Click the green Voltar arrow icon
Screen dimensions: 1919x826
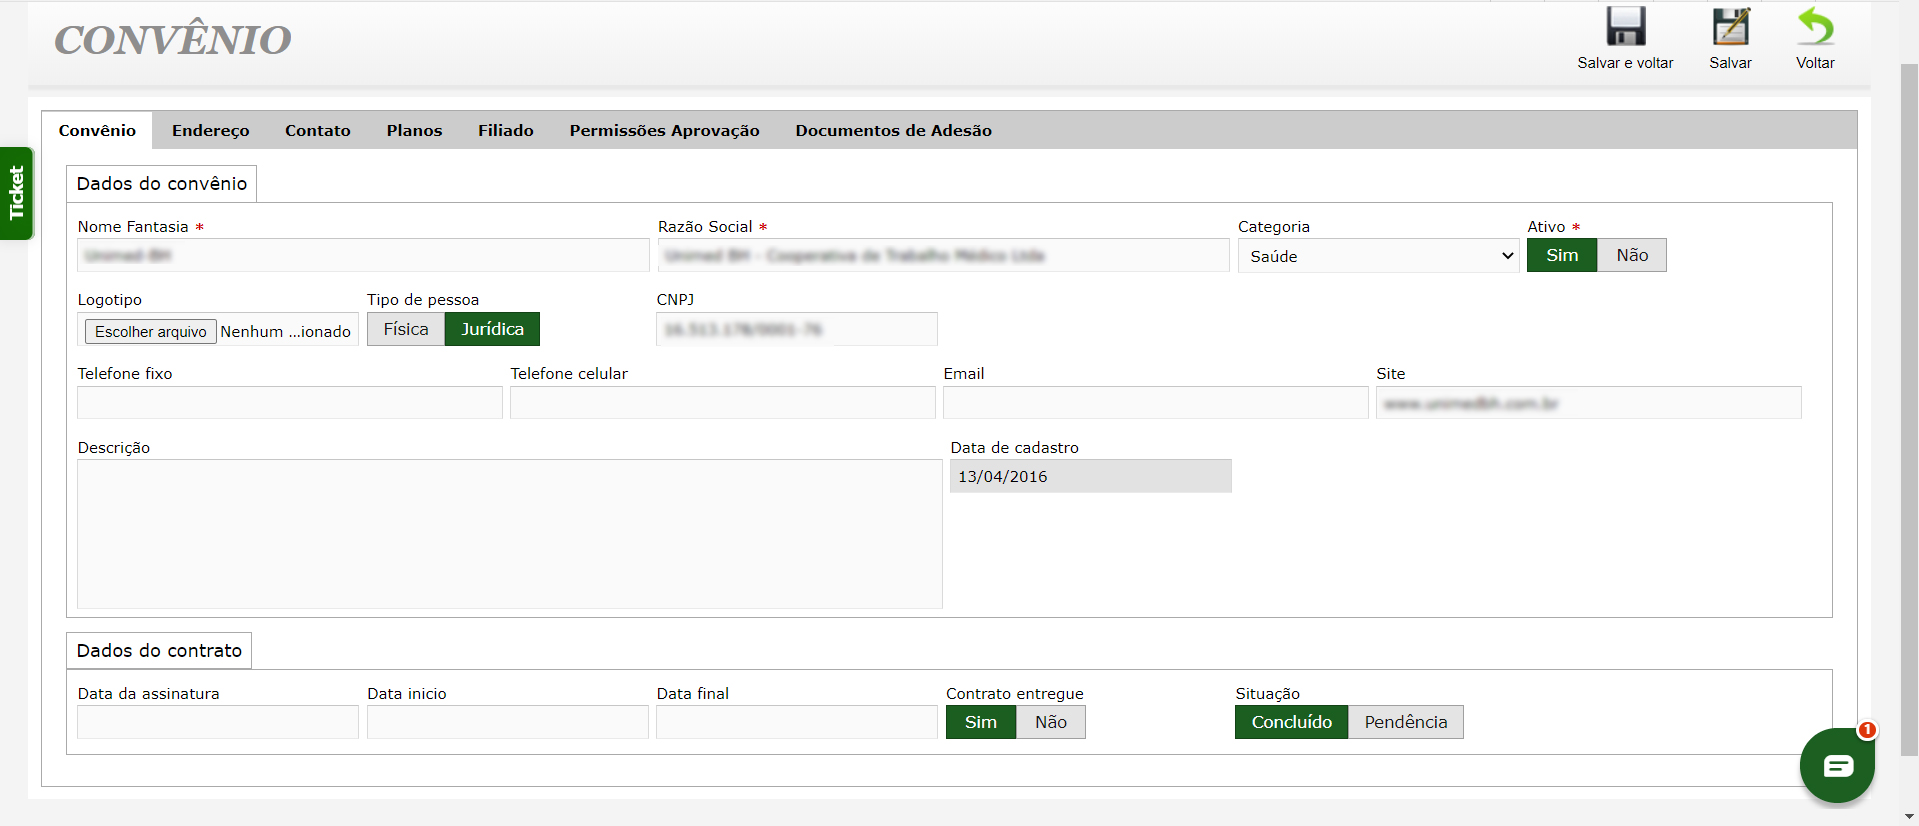tap(1814, 28)
